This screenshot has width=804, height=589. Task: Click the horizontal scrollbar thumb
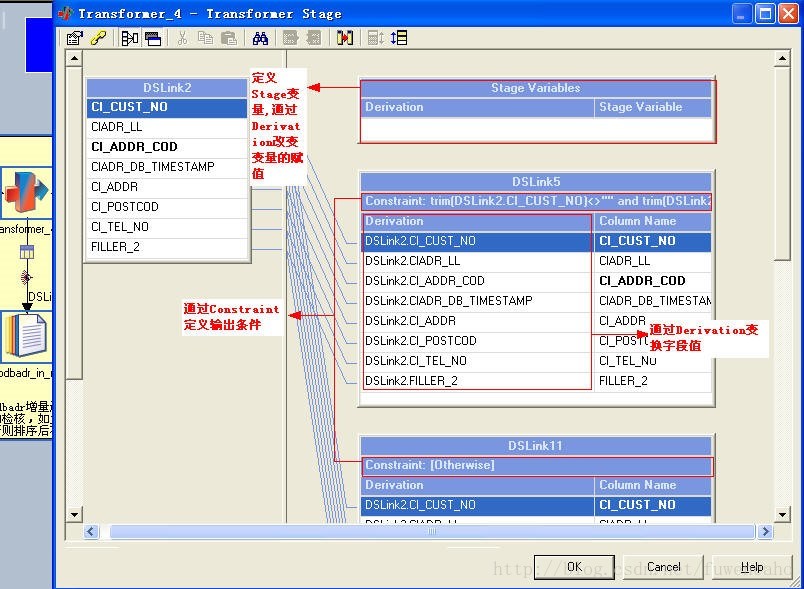432,532
